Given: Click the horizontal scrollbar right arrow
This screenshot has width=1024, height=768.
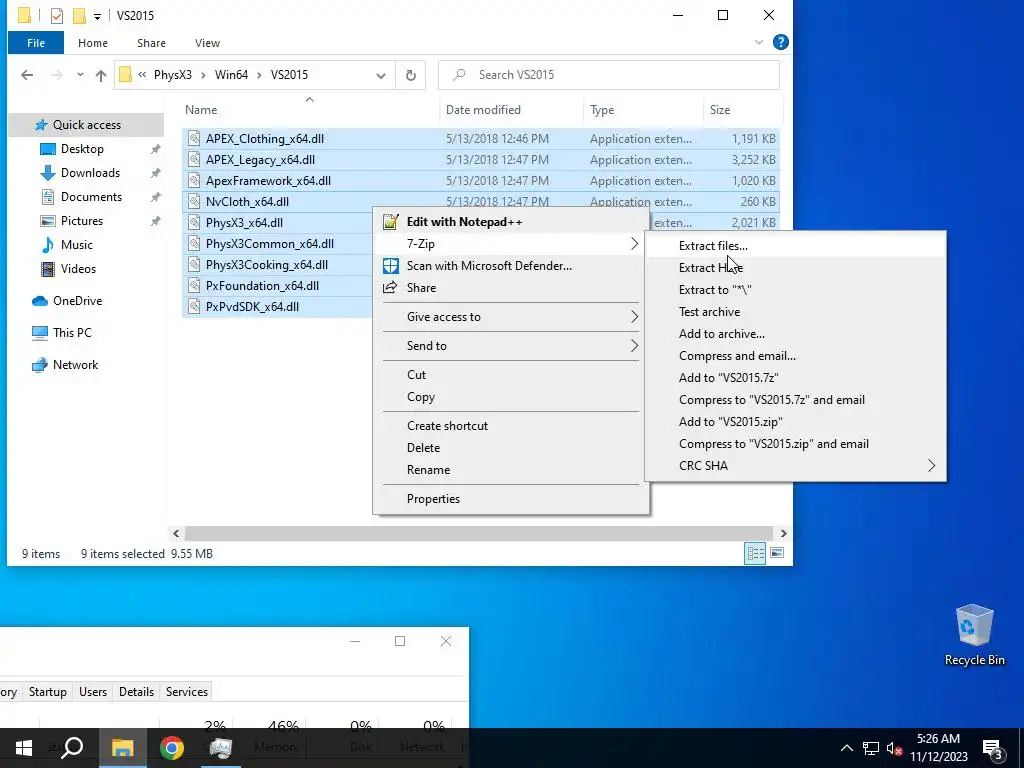Looking at the screenshot, I should click(x=783, y=534).
